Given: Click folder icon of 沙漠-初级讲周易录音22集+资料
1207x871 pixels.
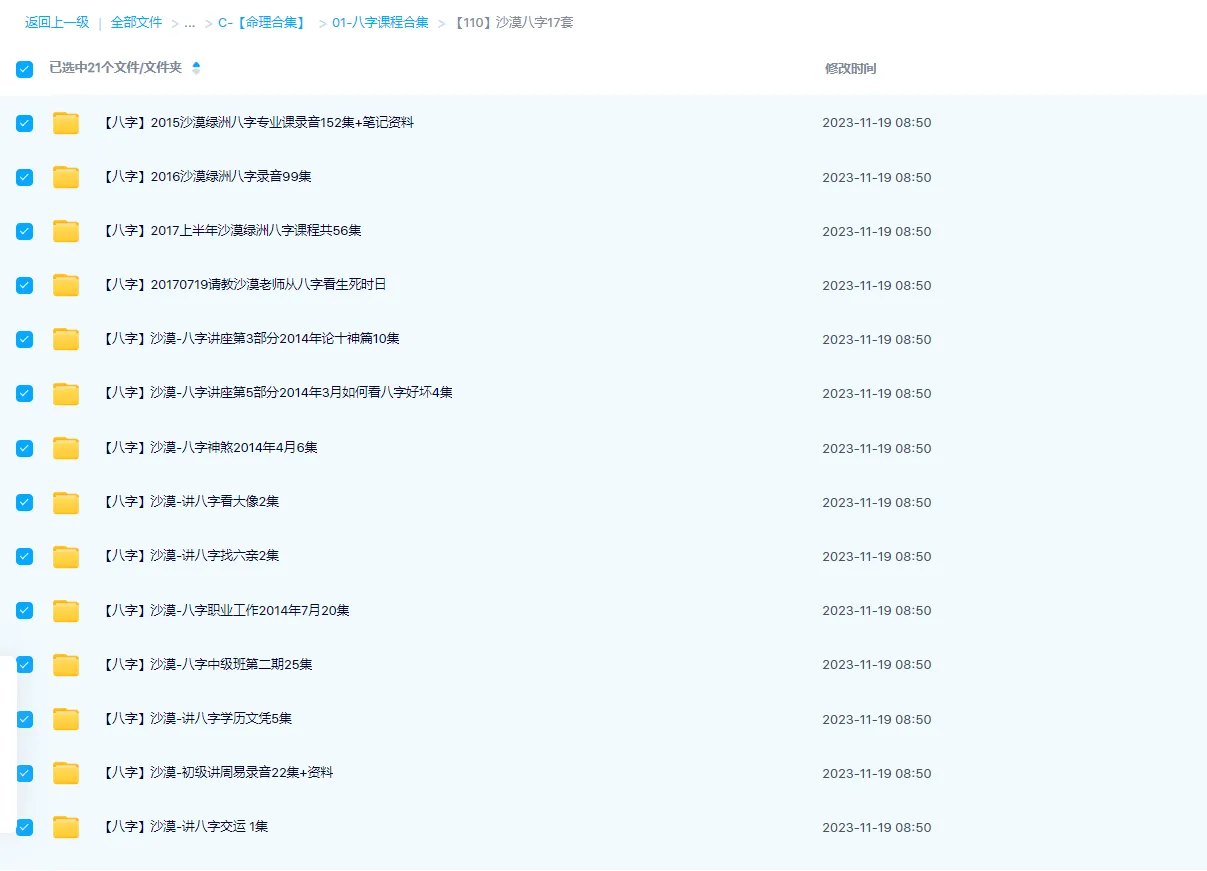Looking at the screenshot, I should tap(65, 773).
